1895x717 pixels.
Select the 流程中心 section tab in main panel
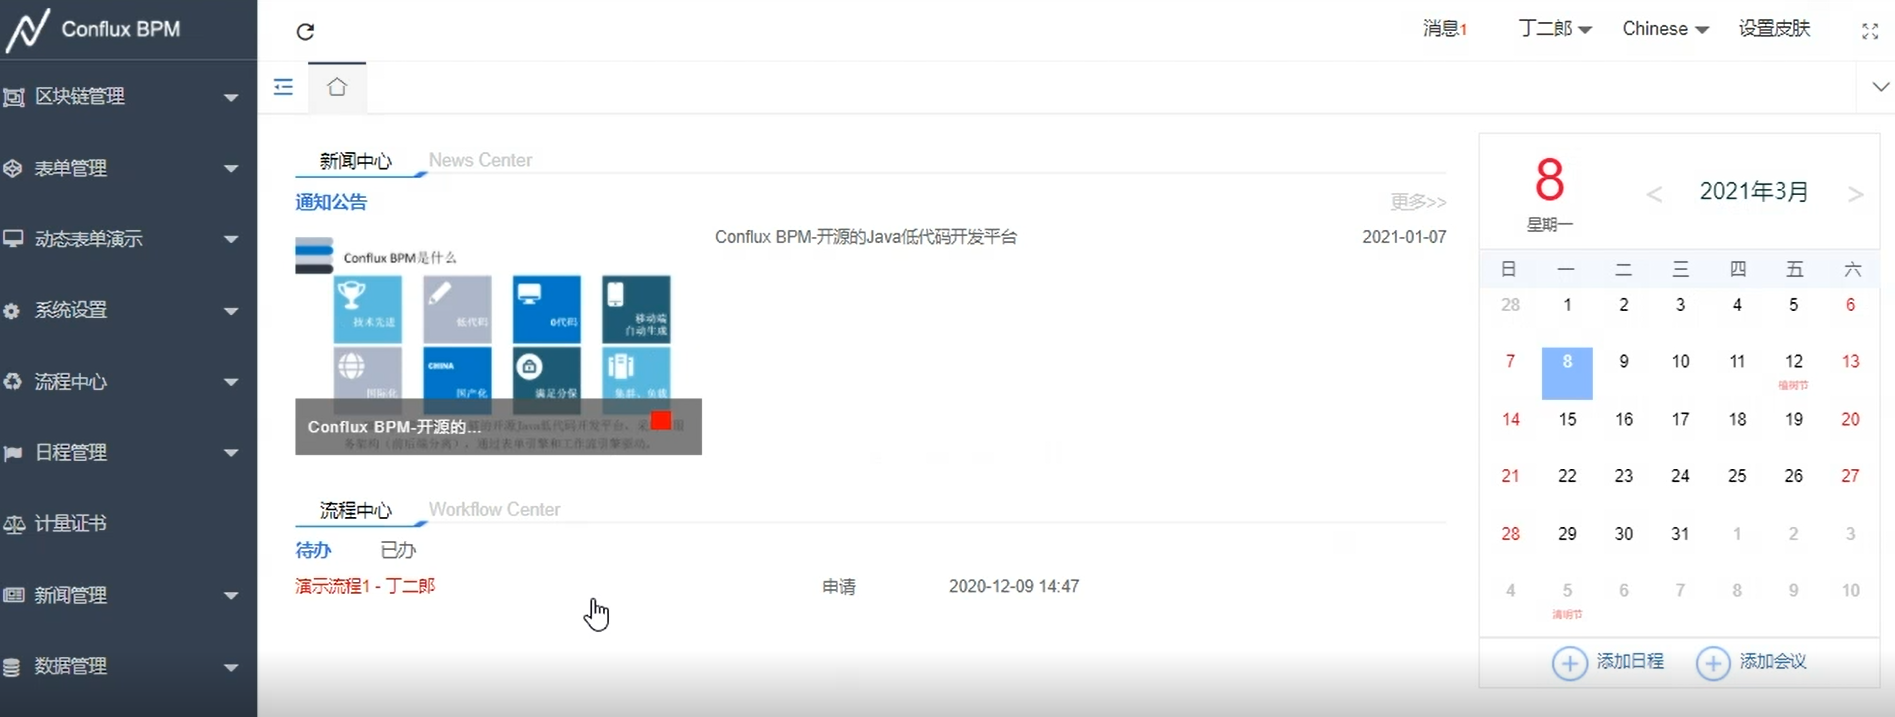coord(356,510)
